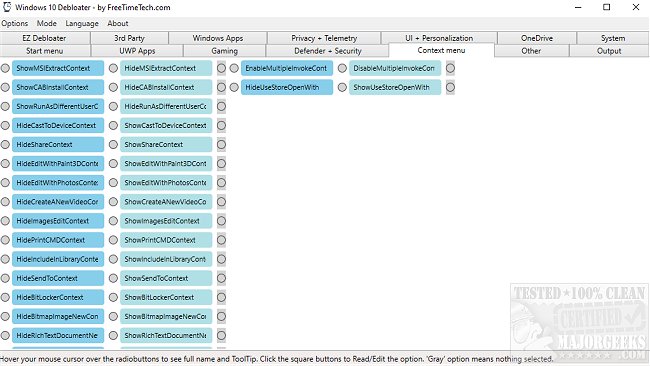This screenshot has height=366, width=650.
Task: Click the gray option beside HideMSIExtractContext
Action: [221, 68]
